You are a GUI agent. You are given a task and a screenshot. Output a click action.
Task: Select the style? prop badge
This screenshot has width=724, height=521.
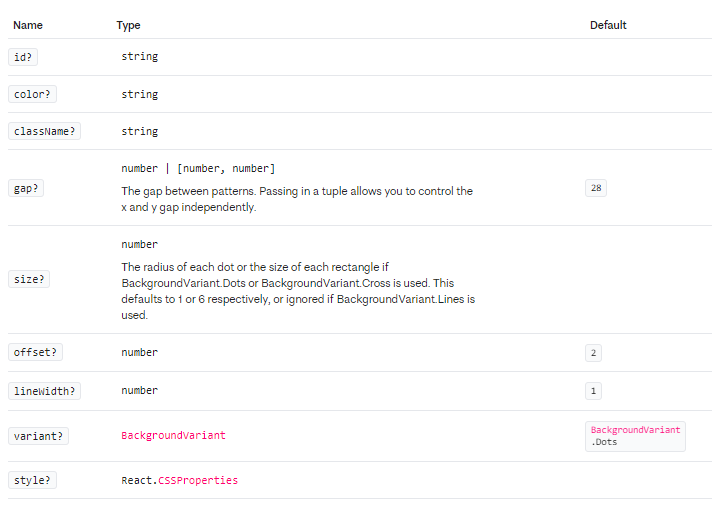point(32,480)
